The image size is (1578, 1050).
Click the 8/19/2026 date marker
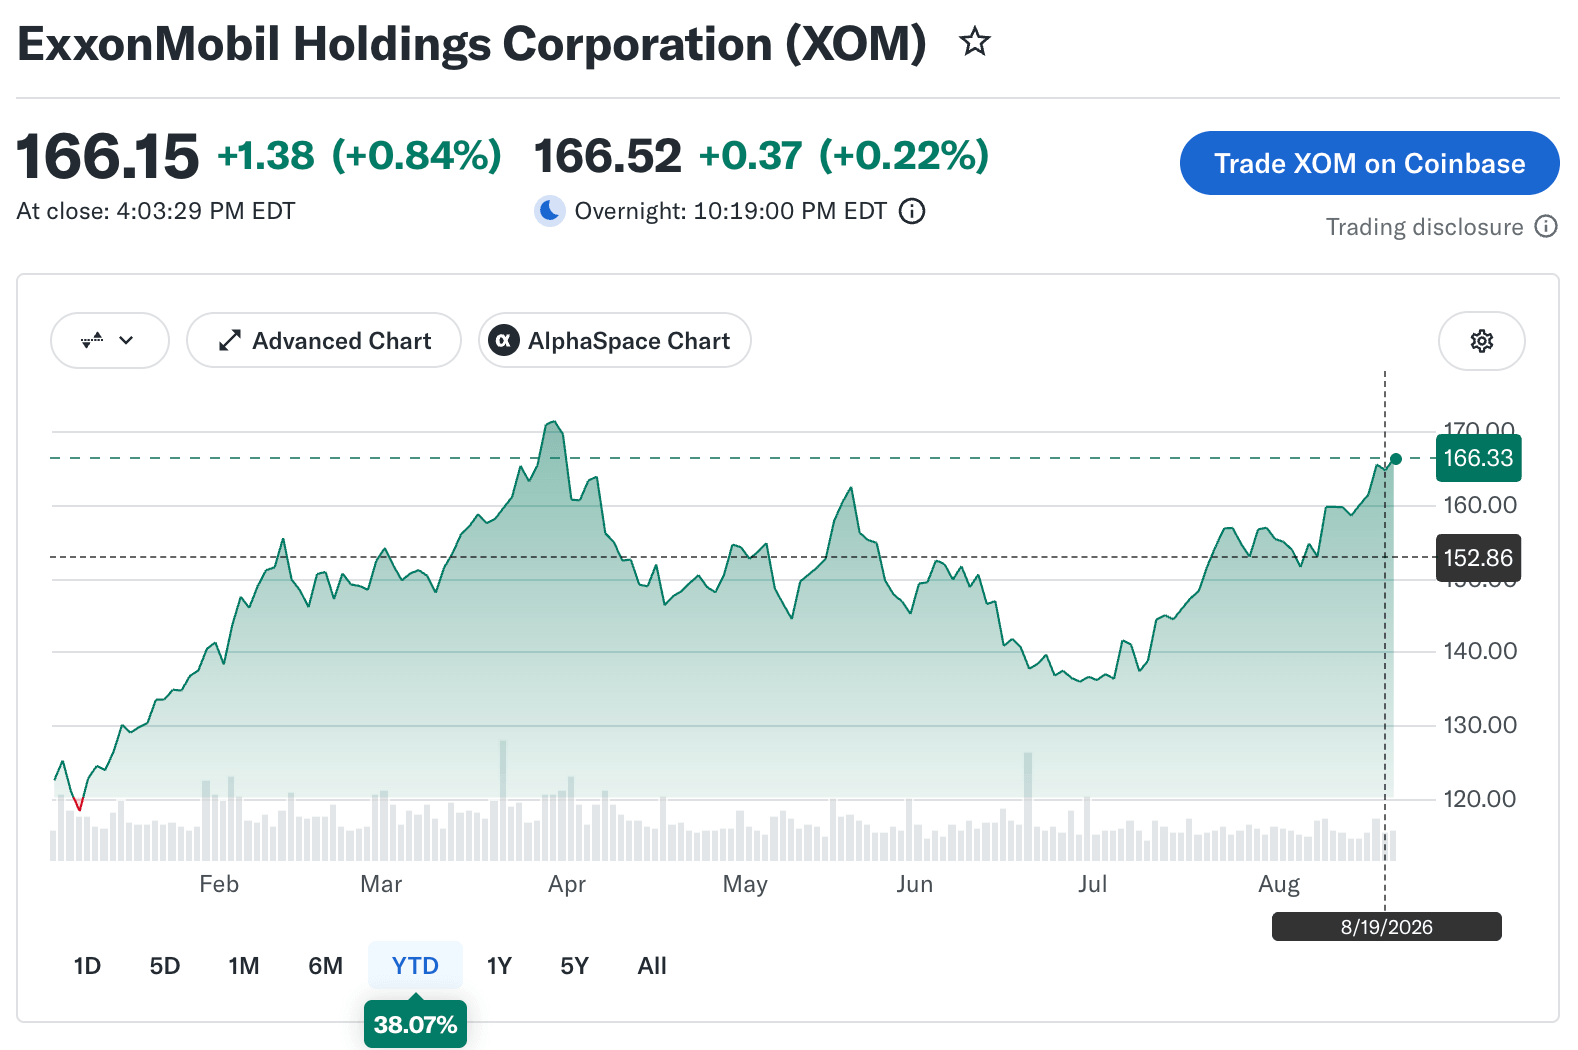[1386, 927]
